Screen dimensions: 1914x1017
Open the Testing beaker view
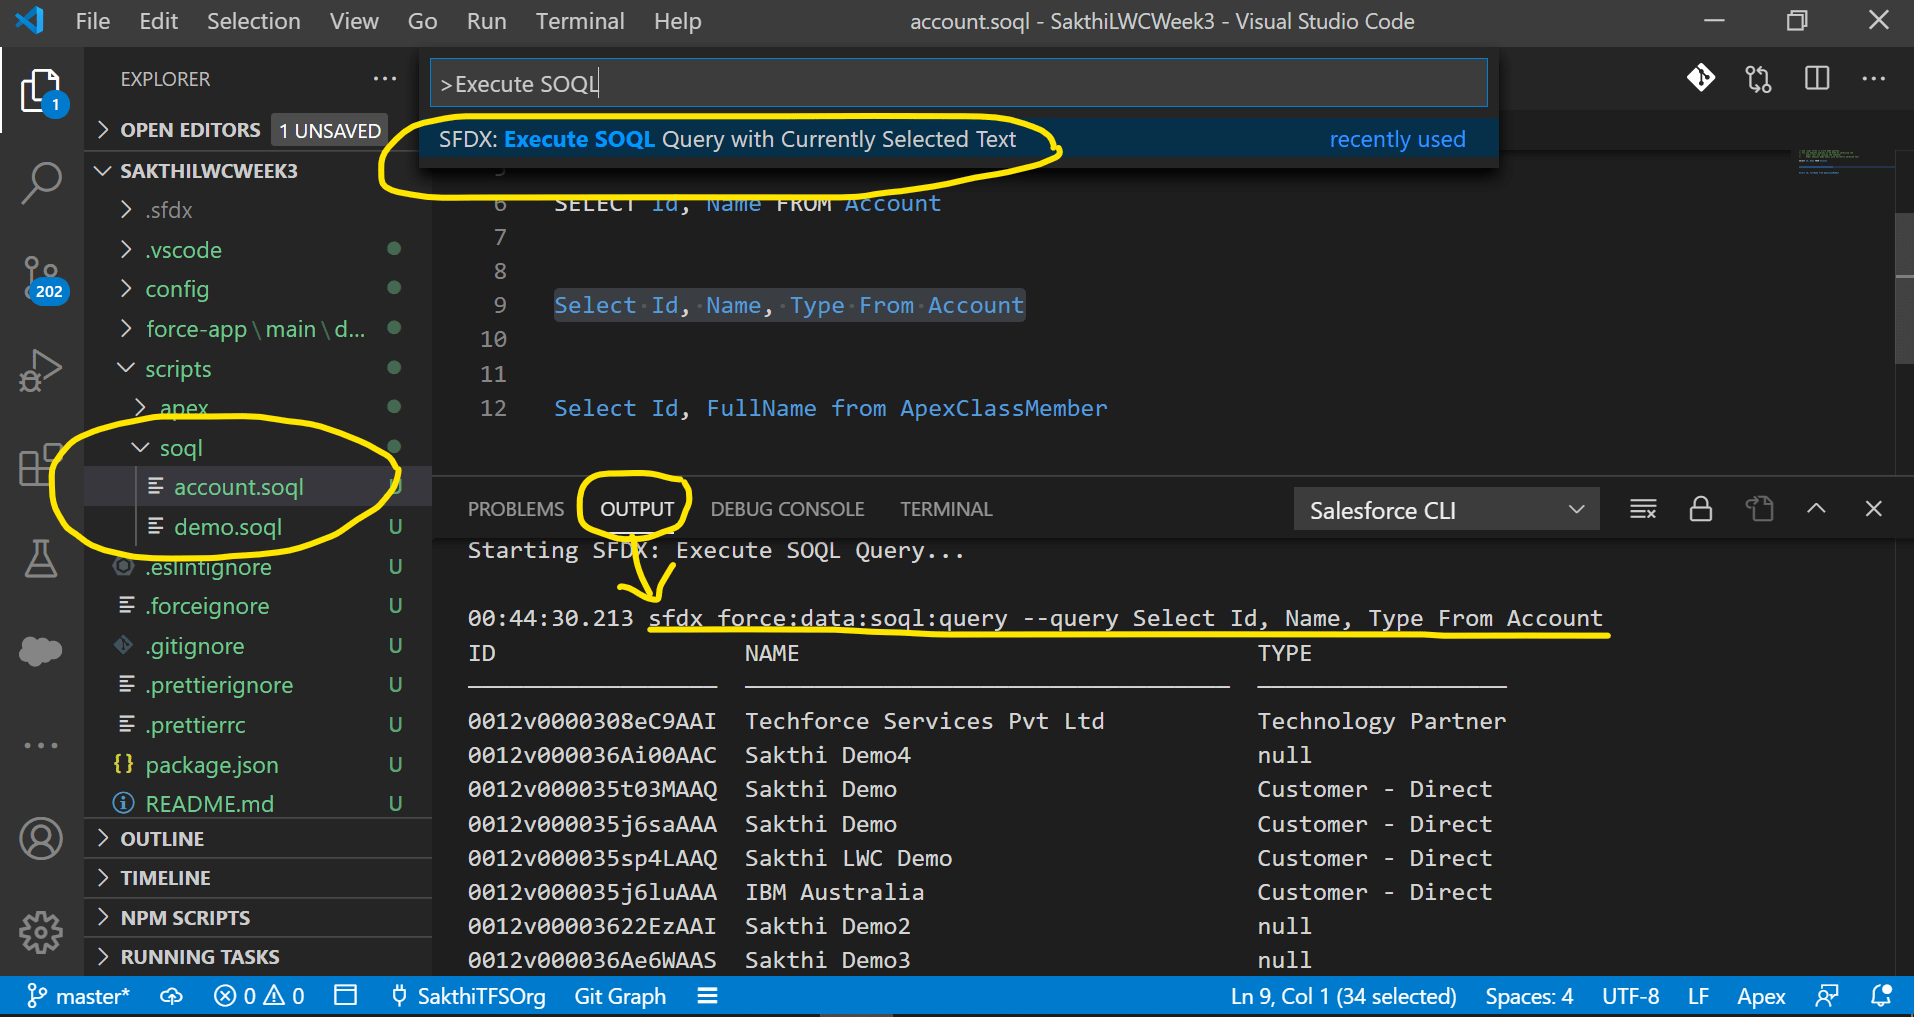click(41, 559)
